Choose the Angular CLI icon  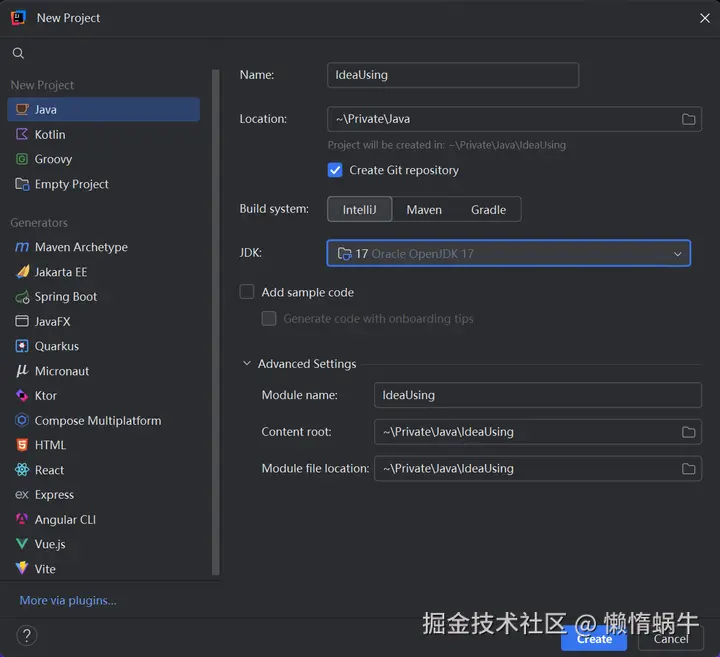22,519
